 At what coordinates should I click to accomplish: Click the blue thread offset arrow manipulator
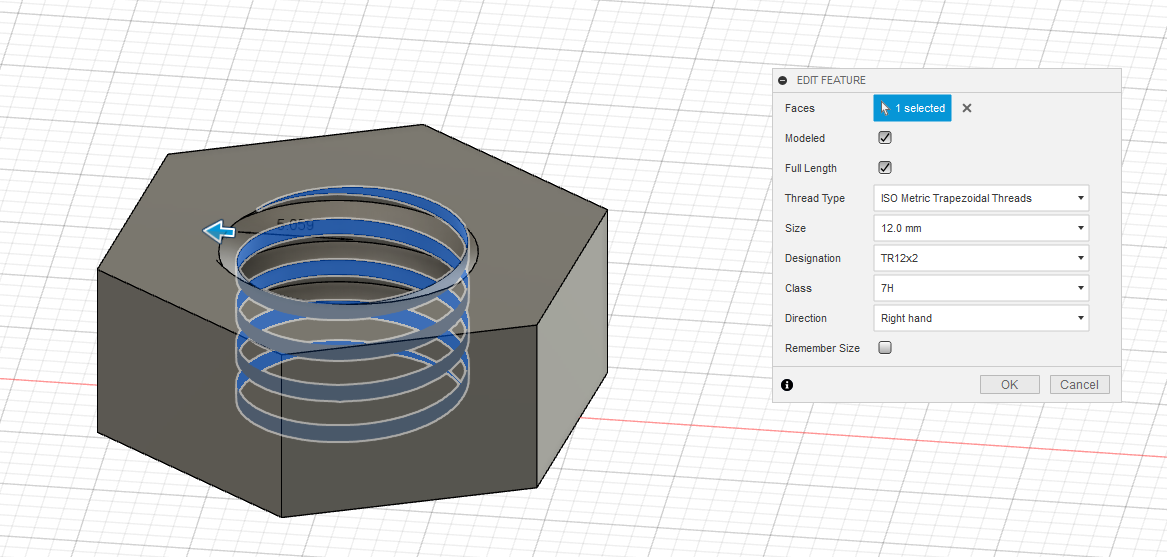point(218,232)
